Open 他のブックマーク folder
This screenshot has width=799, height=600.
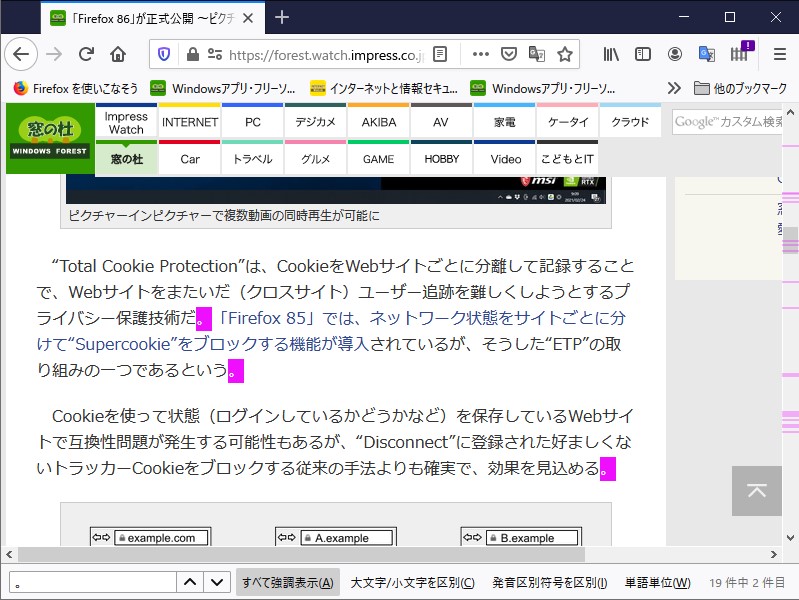[x=740, y=88]
